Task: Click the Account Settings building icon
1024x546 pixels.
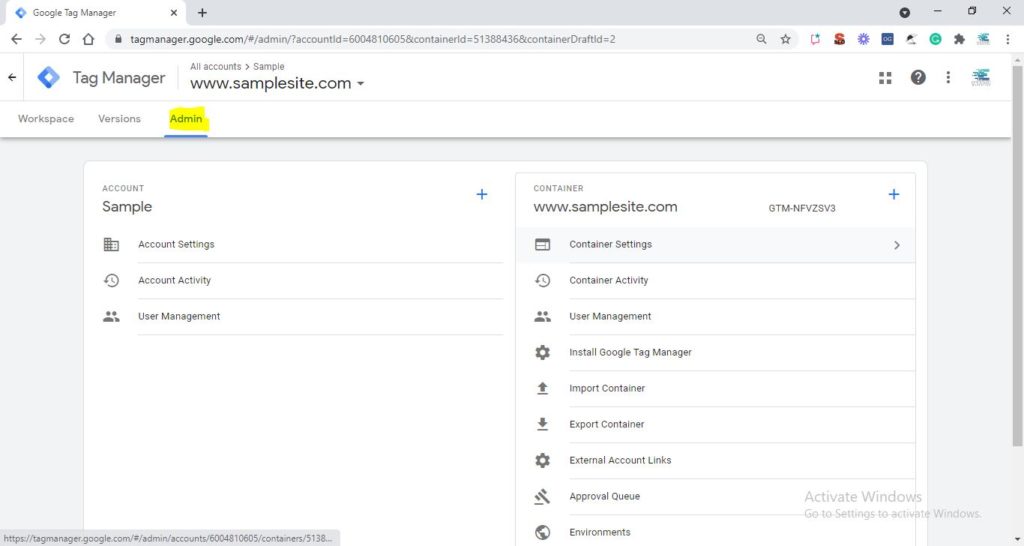Action: pyautogui.click(x=112, y=244)
